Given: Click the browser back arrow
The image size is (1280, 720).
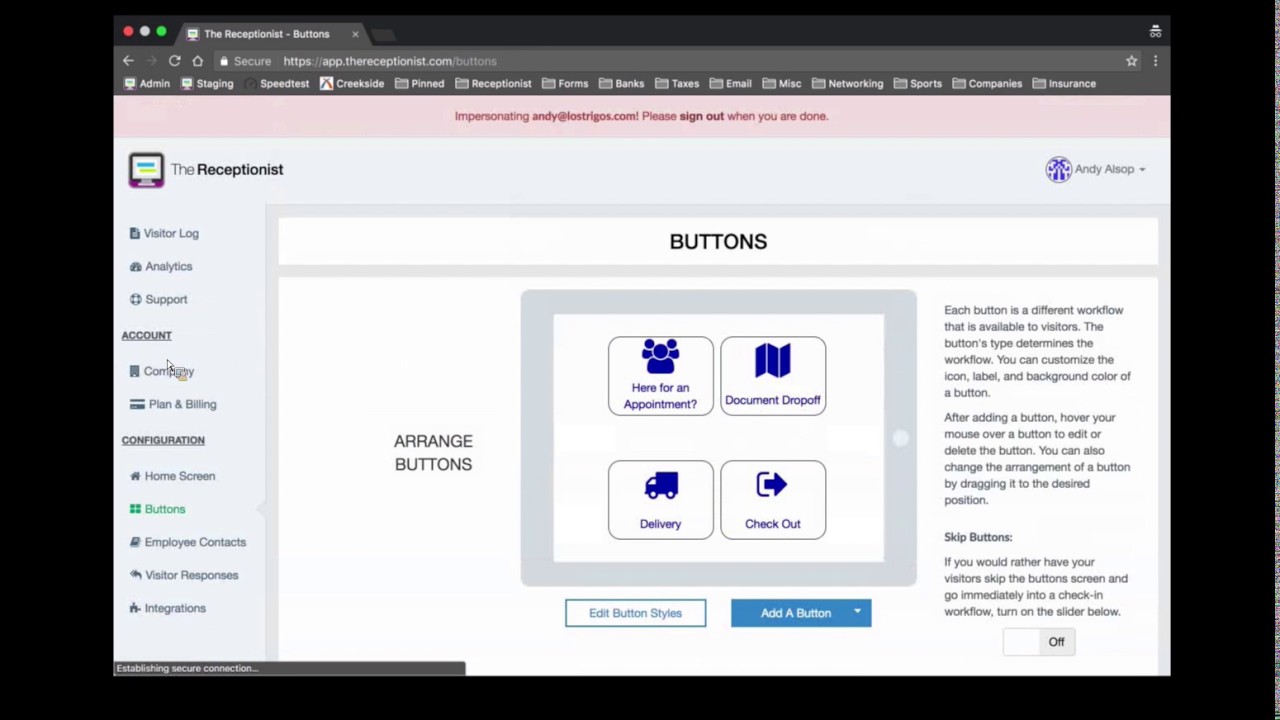Looking at the screenshot, I should pos(128,61).
